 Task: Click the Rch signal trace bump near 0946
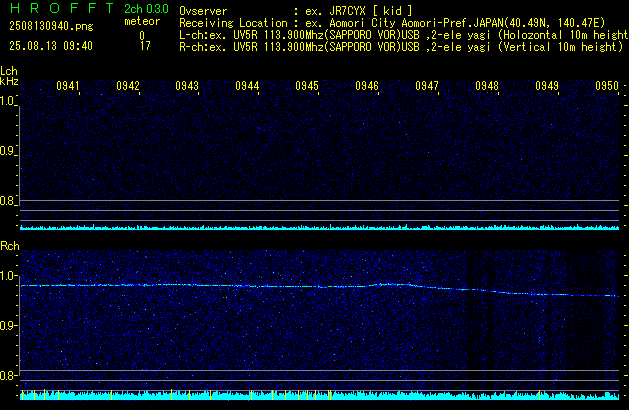391,284
